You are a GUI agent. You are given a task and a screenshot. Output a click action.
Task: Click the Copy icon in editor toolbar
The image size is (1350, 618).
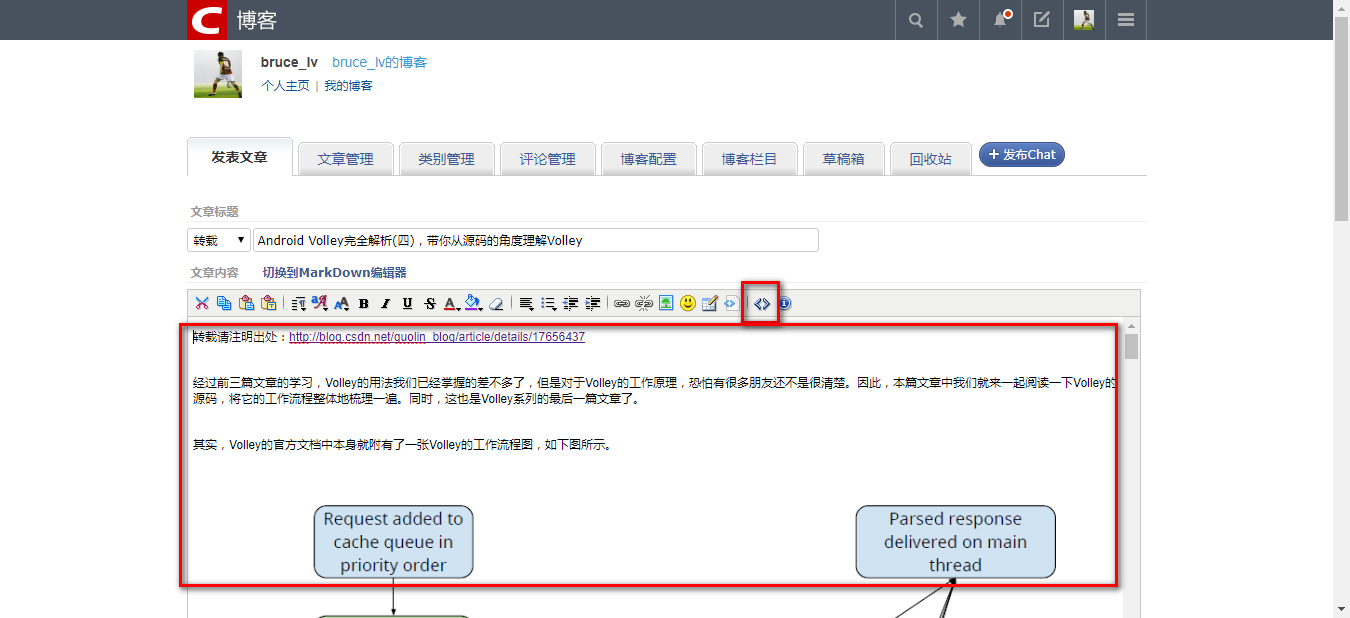224,303
